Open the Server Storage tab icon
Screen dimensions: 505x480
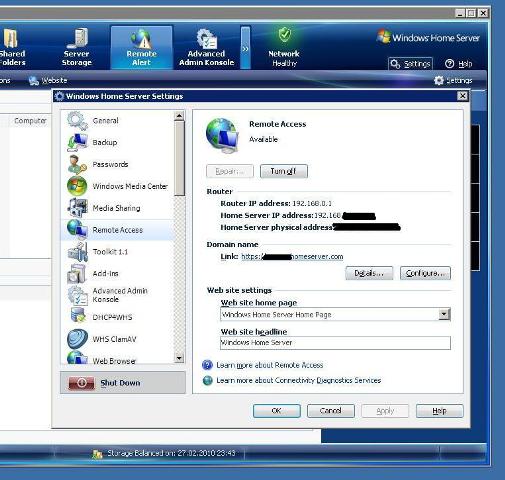[78, 38]
